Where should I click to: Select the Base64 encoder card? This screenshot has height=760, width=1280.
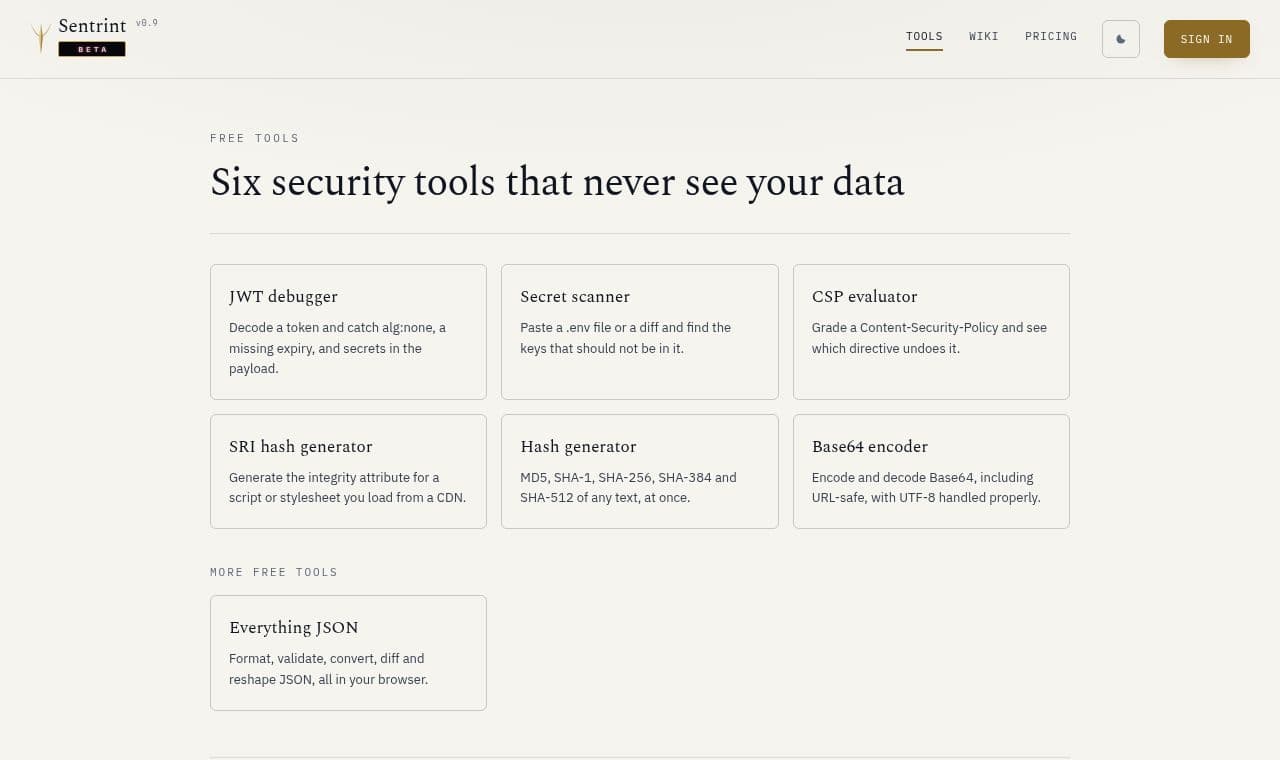pyautogui.click(x=931, y=471)
